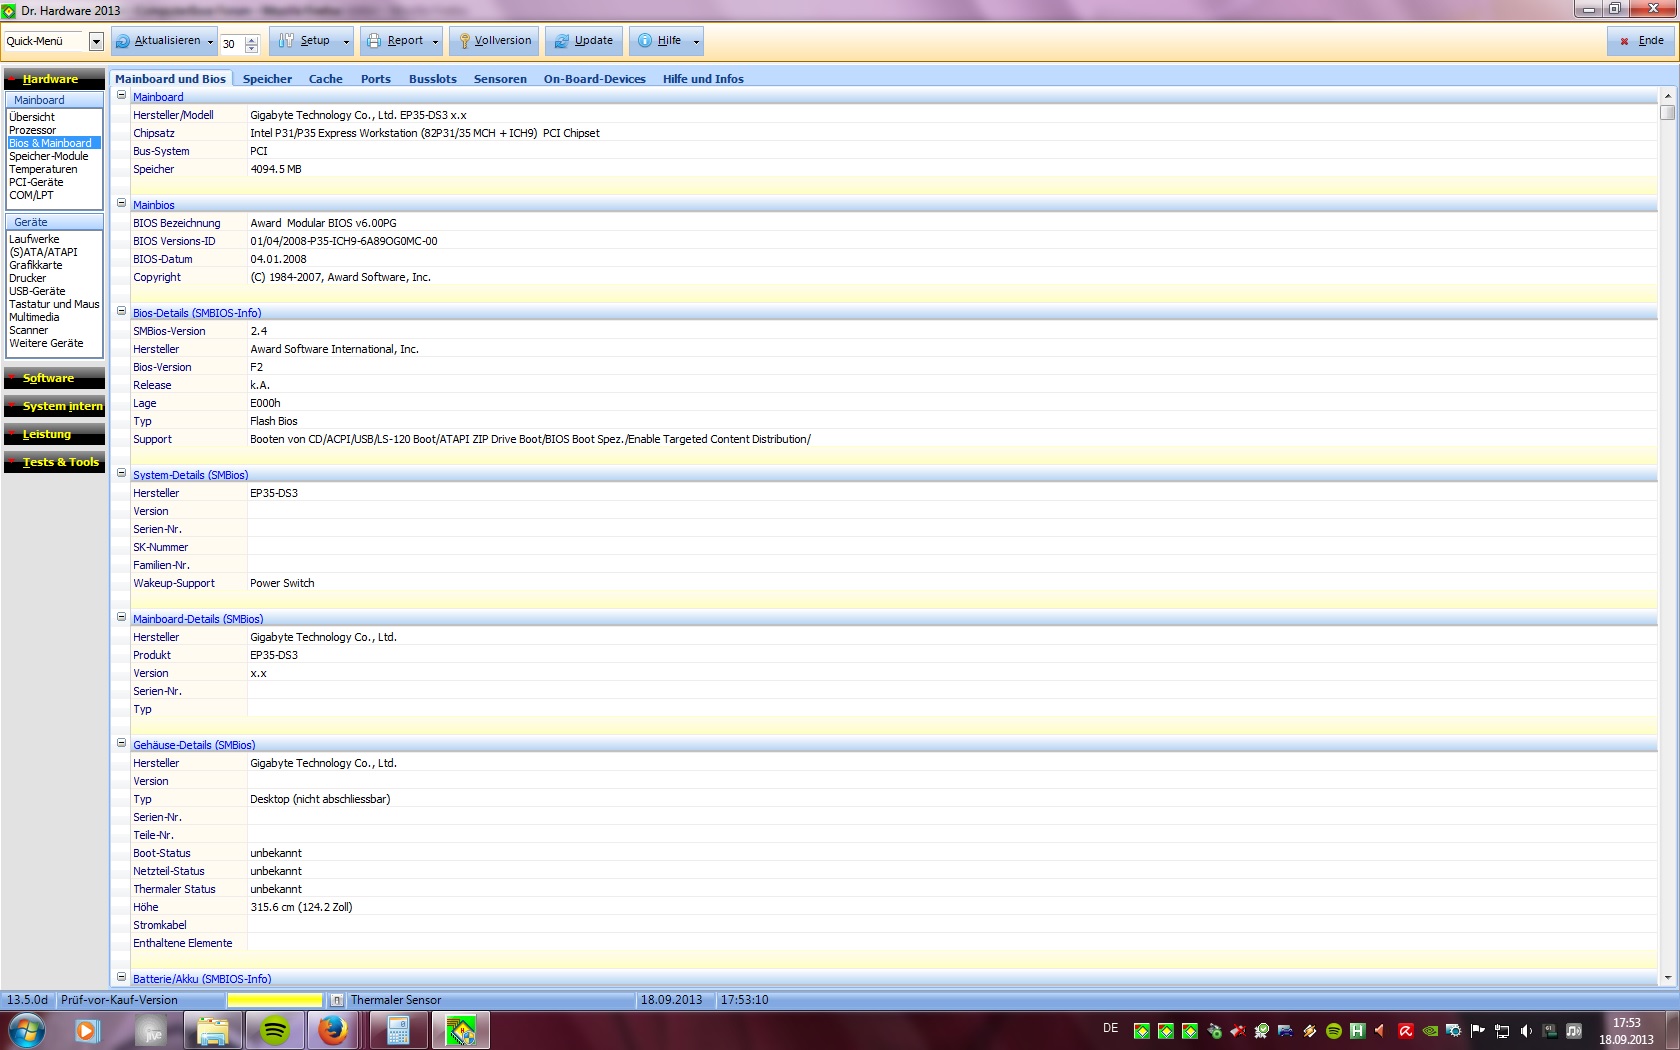Click the red Ende X icon
The image size is (1680, 1050).
click(x=1624, y=41)
